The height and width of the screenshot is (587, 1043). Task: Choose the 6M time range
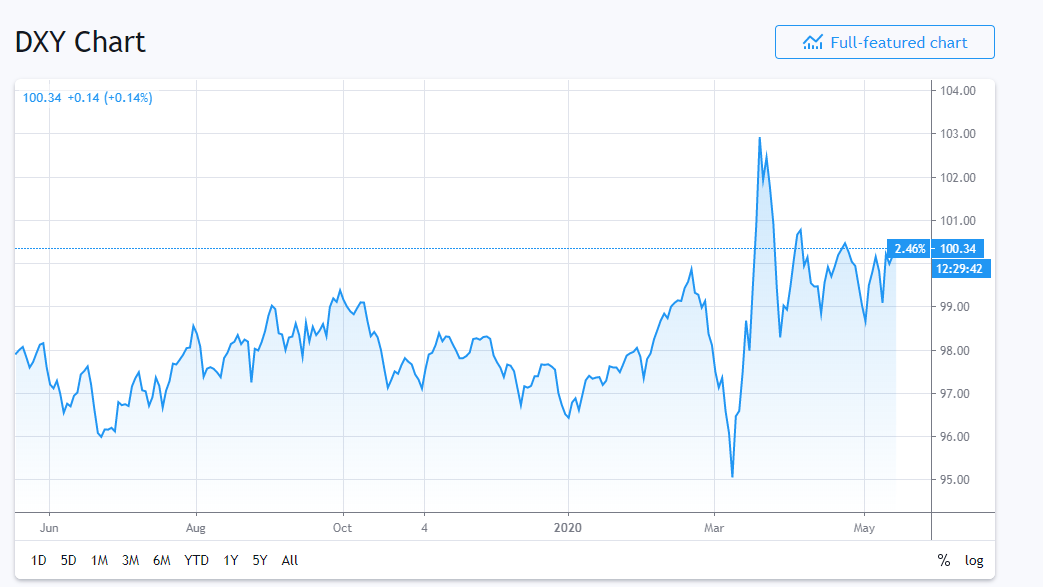[x=161, y=560]
